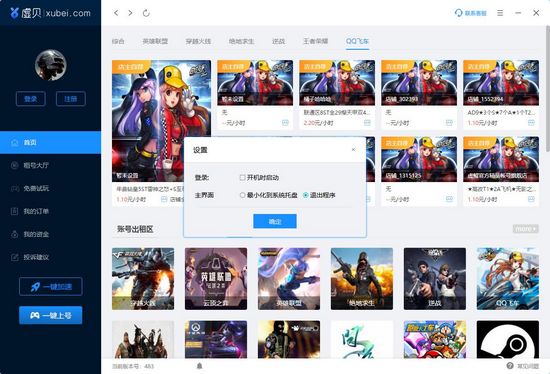
Task: Open the more link in 账号出租区
Action: click(525, 229)
